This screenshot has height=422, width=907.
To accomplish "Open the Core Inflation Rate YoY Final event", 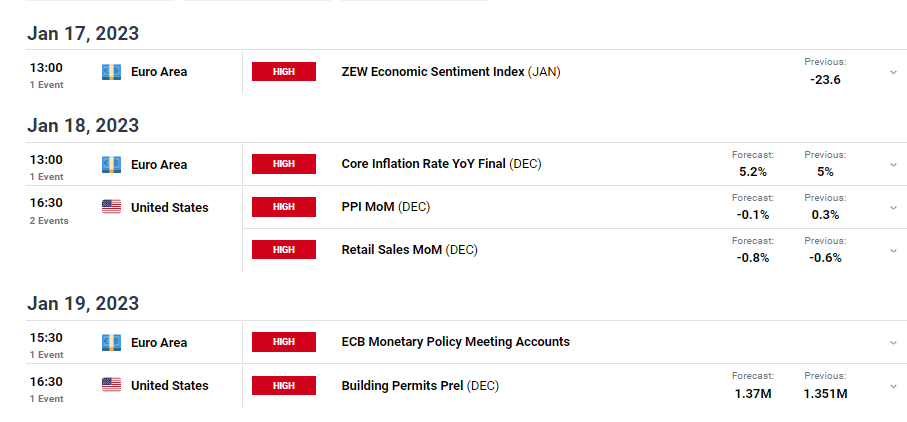I will coord(441,164).
